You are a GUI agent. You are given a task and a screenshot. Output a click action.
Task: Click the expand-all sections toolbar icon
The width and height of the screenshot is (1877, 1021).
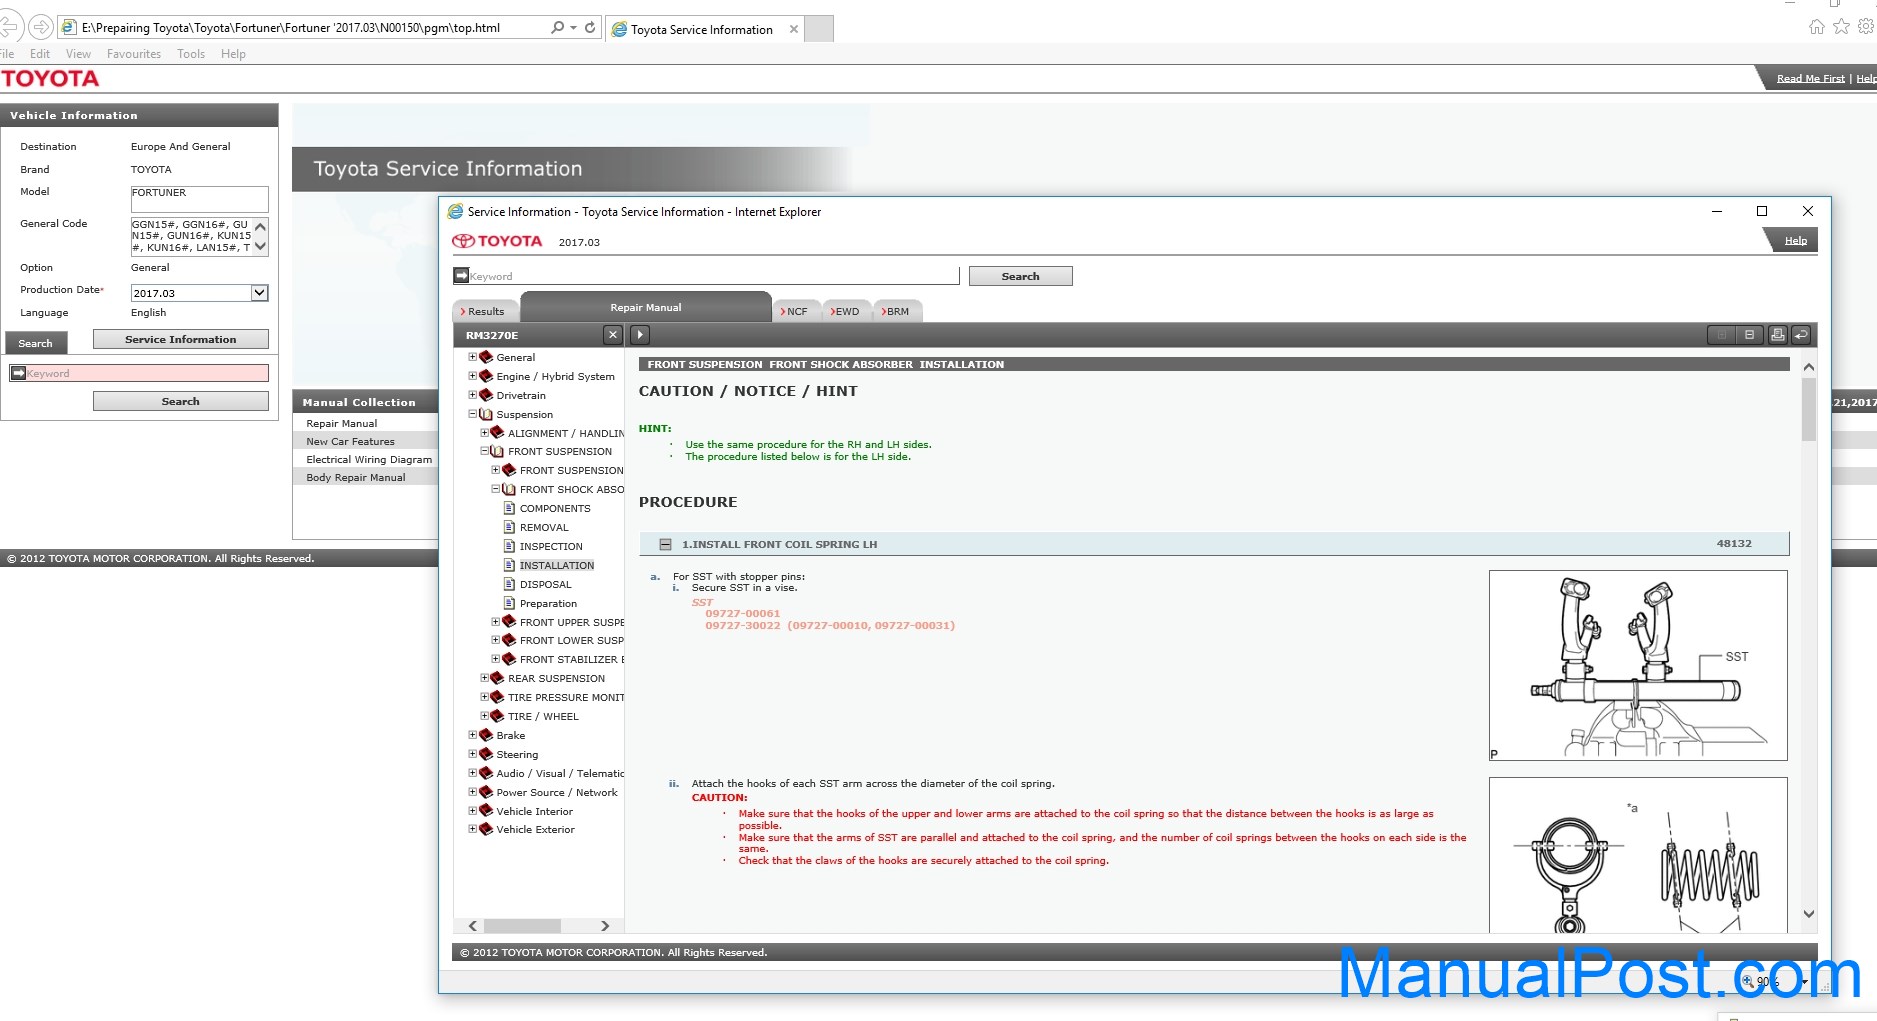click(1721, 335)
